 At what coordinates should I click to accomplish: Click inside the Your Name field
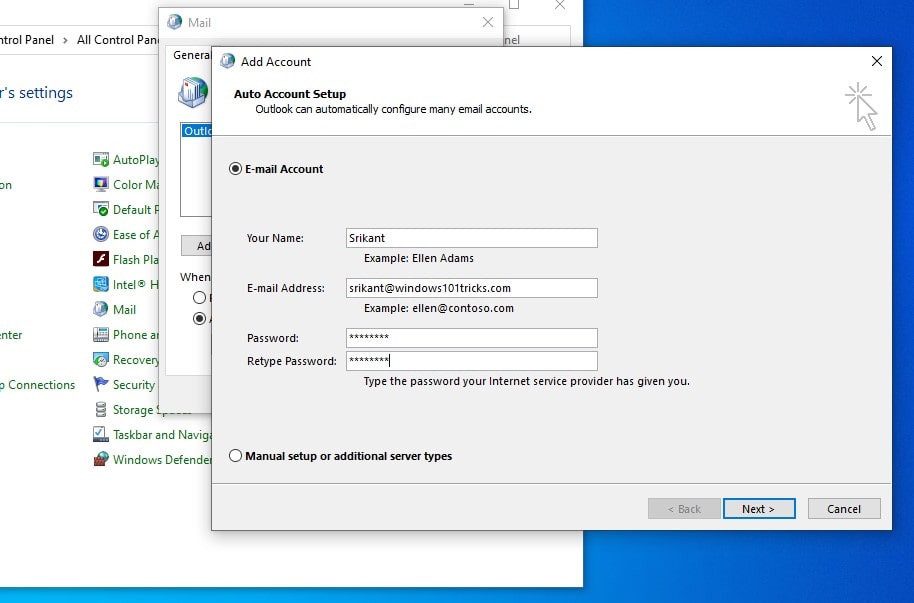click(x=470, y=237)
